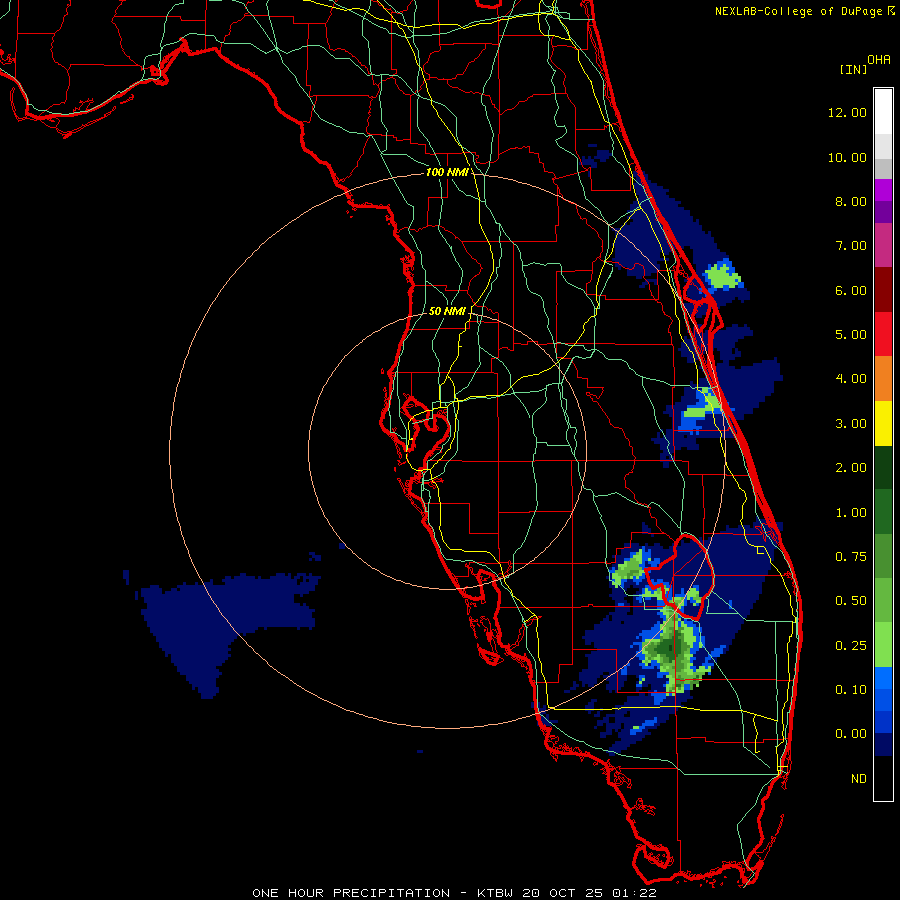The image size is (900, 900).
Task: Pick the white swatch in the color scale
Action: (x=883, y=112)
